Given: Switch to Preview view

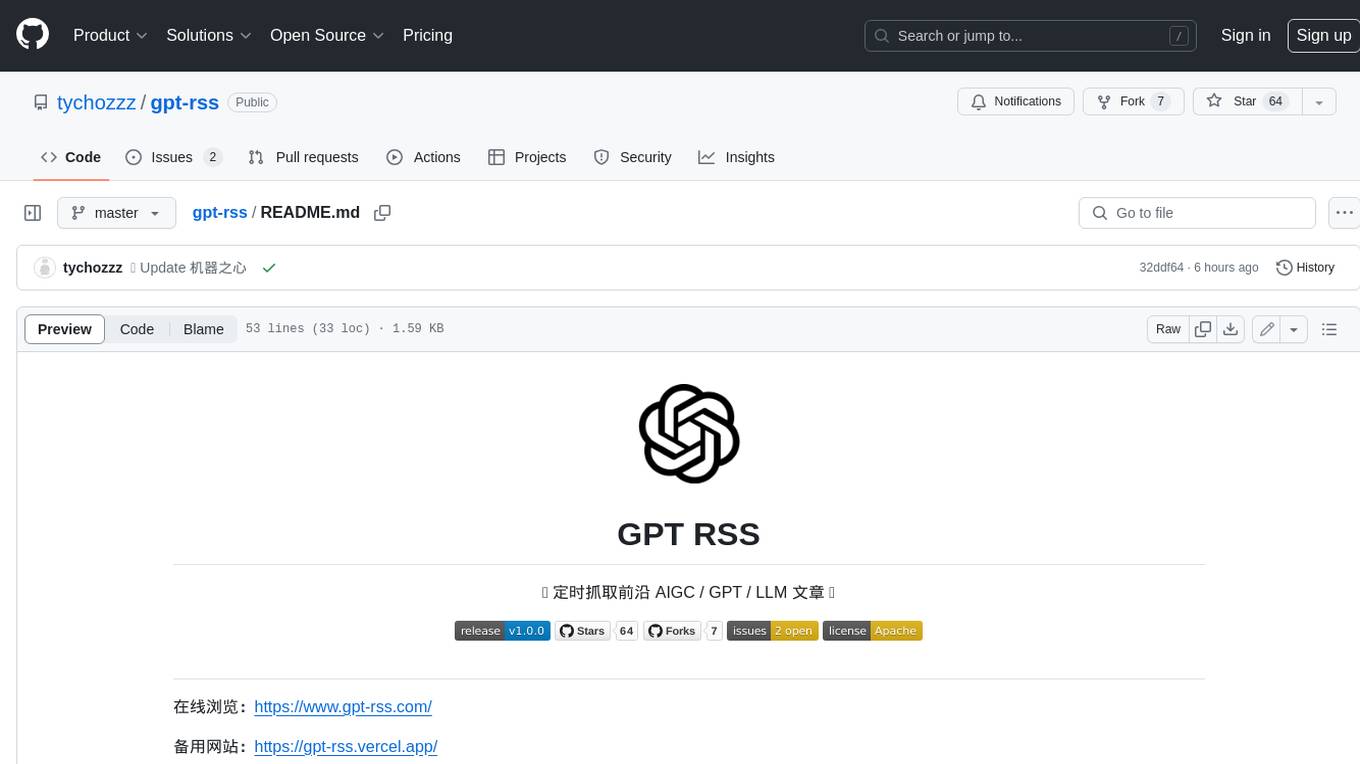Looking at the screenshot, I should click(x=65, y=329).
